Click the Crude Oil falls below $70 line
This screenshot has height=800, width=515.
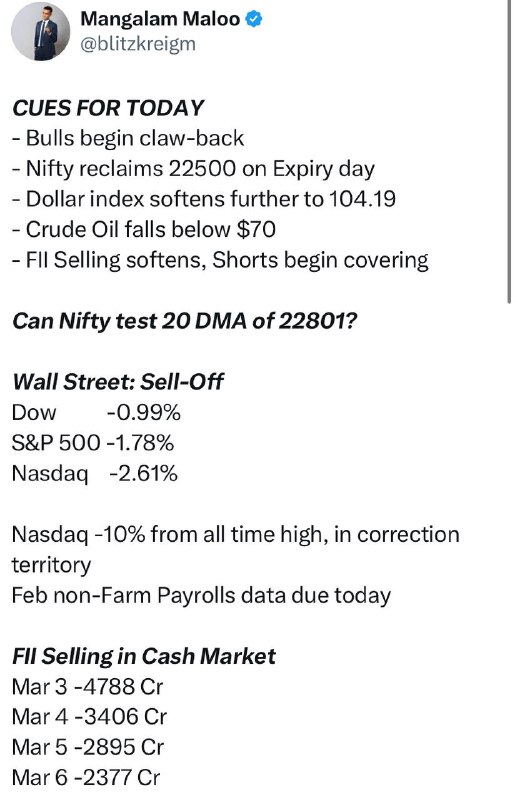pyautogui.click(x=143, y=230)
